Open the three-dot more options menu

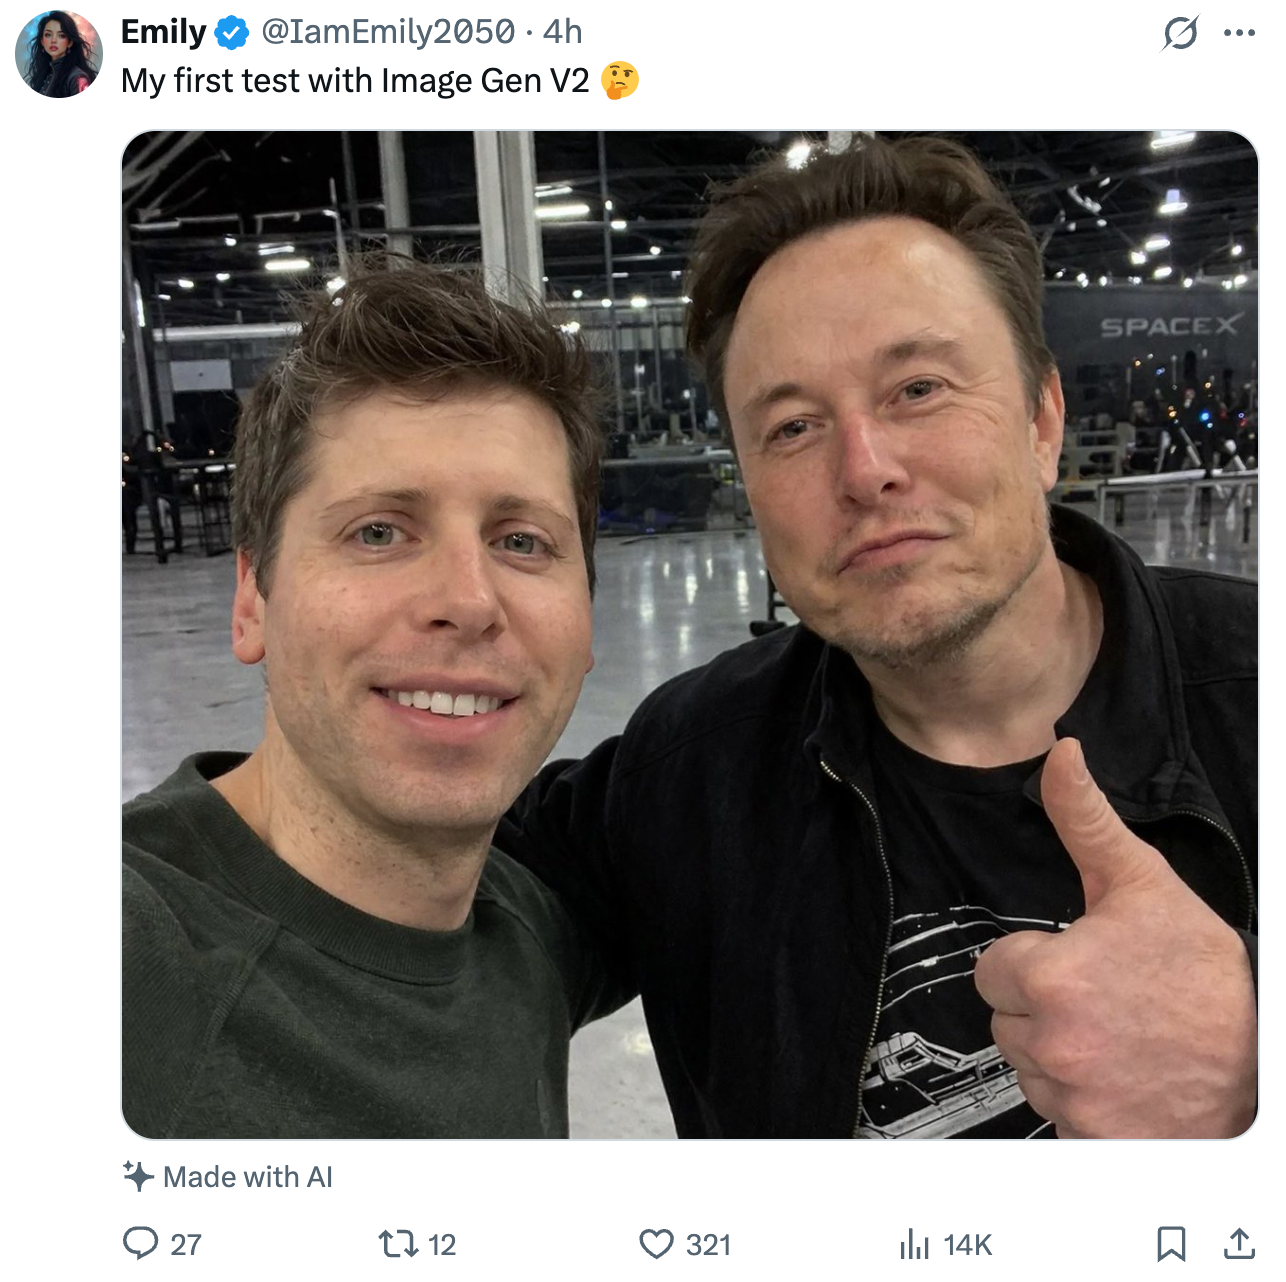1239,34
